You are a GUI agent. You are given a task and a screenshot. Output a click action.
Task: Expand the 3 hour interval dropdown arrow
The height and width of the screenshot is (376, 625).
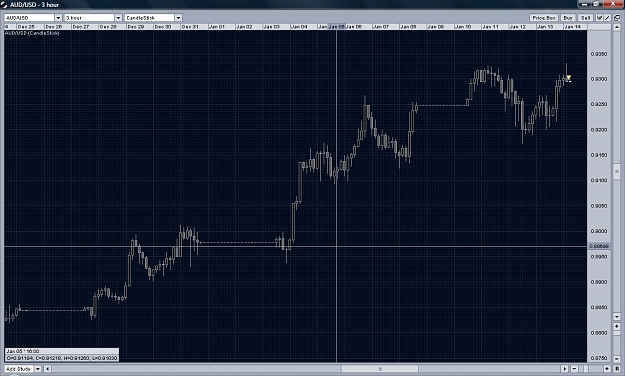[x=118, y=18]
